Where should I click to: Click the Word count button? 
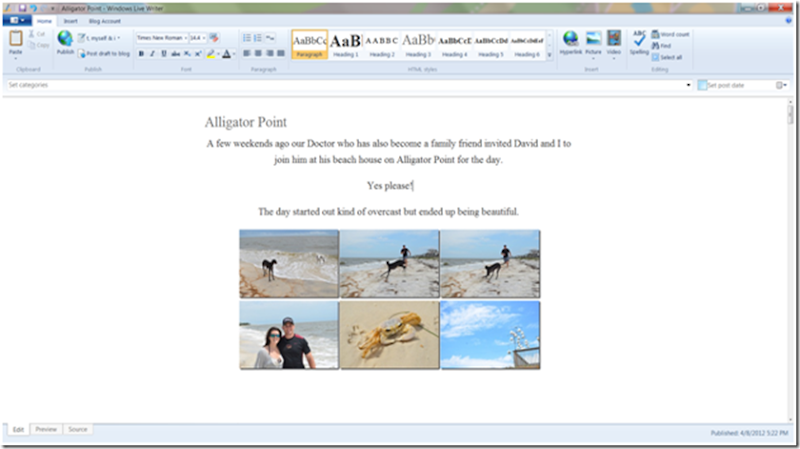point(670,34)
